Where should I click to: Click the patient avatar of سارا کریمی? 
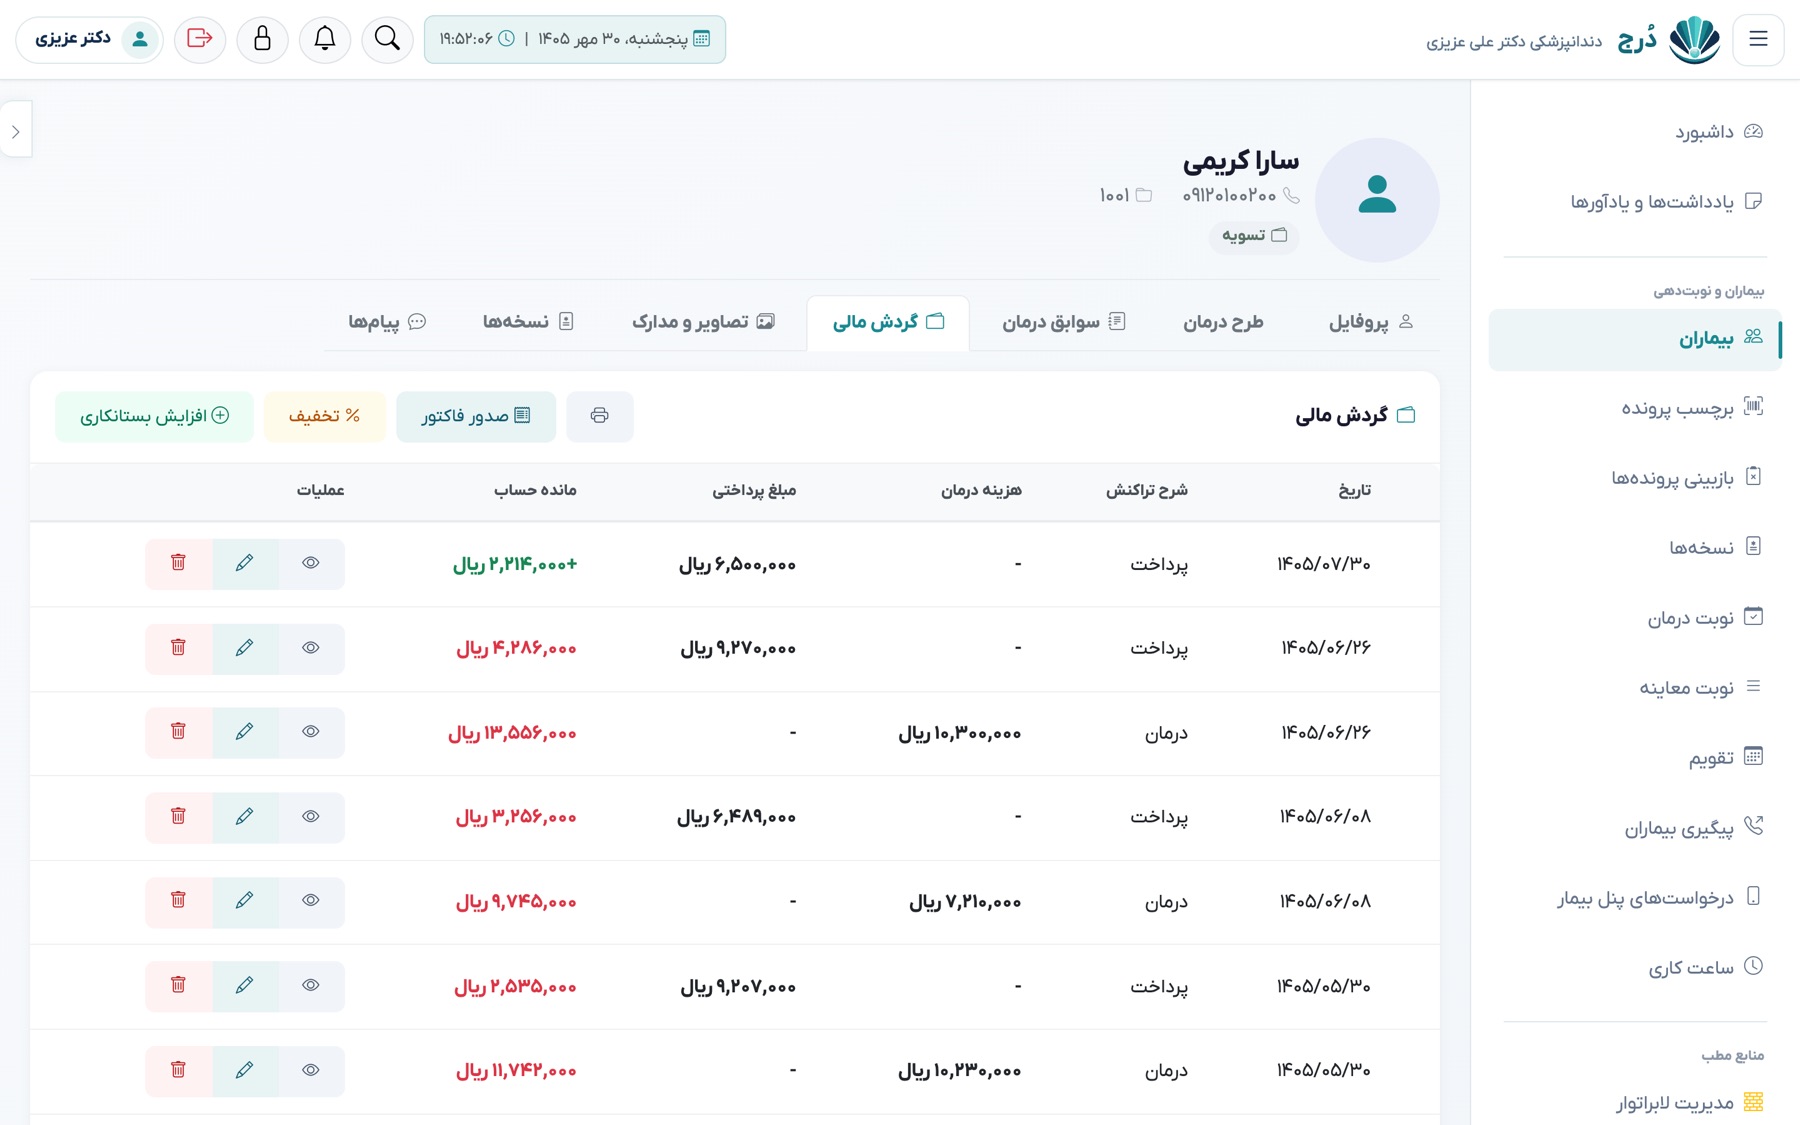(x=1377, y=200)
